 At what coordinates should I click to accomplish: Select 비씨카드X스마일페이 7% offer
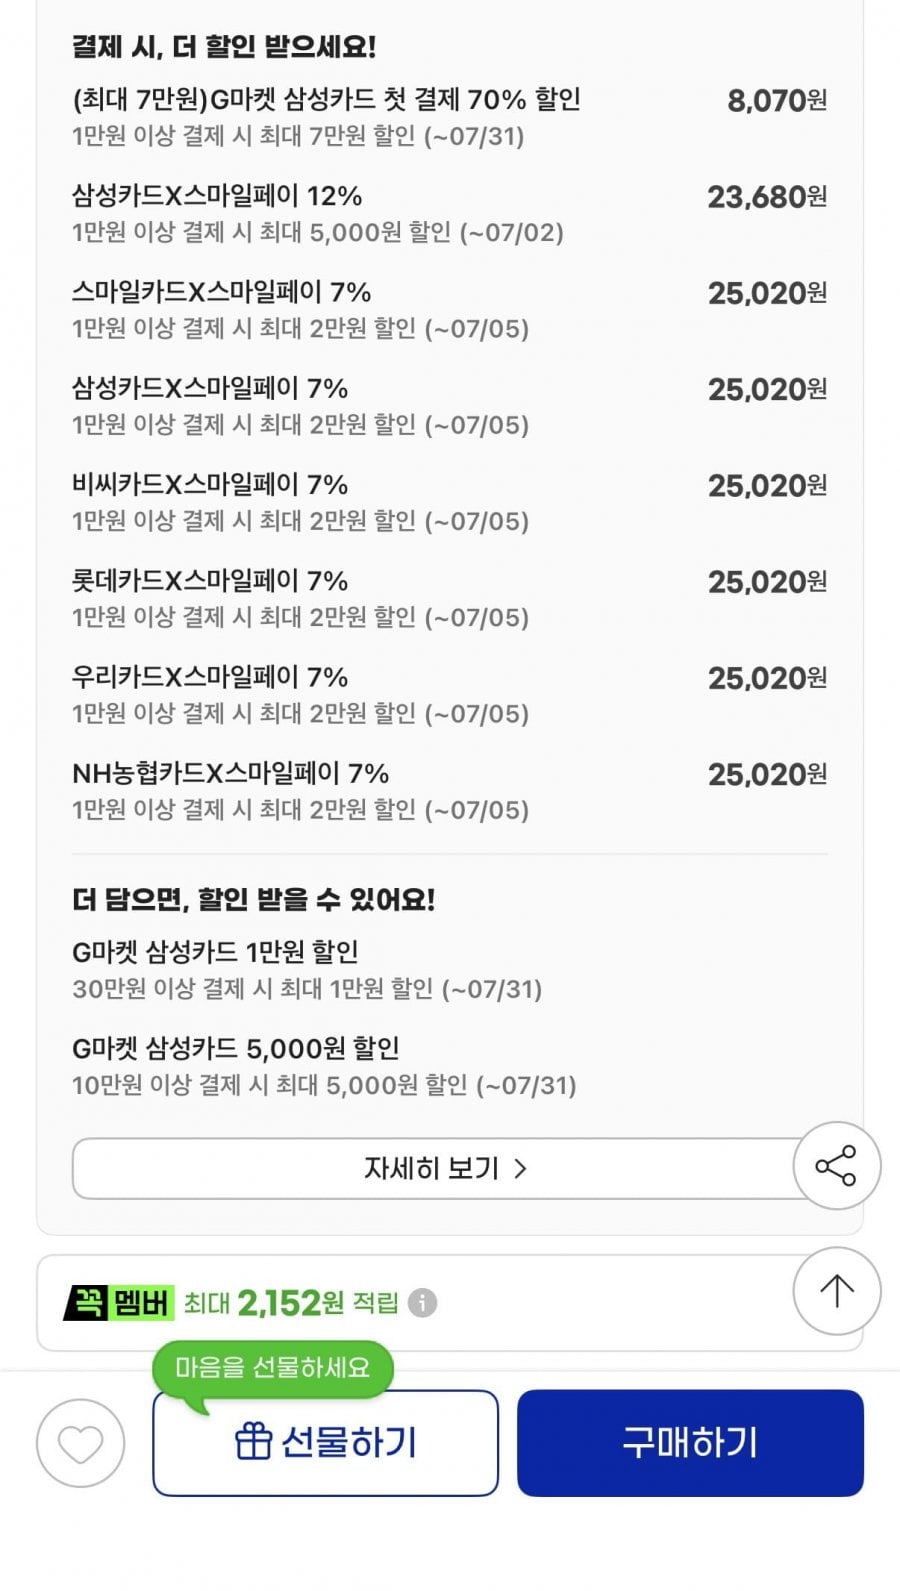click(x=449, y=502)
